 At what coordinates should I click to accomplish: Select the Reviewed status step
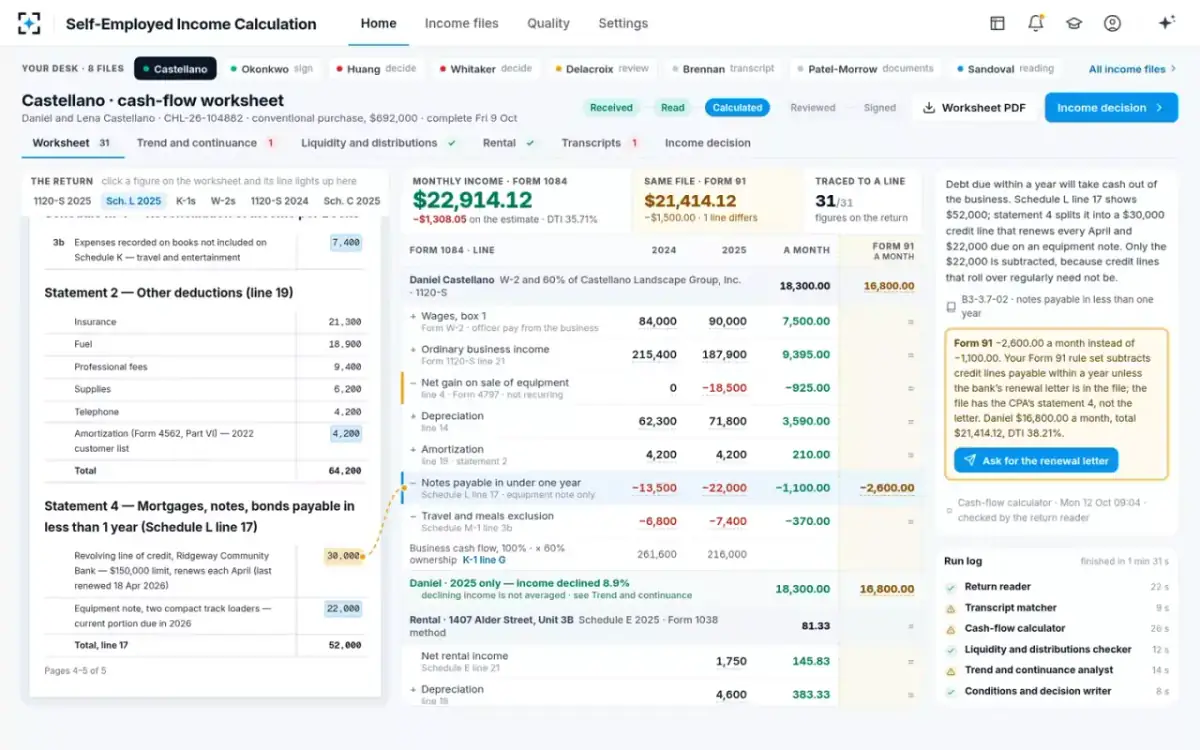812,108
